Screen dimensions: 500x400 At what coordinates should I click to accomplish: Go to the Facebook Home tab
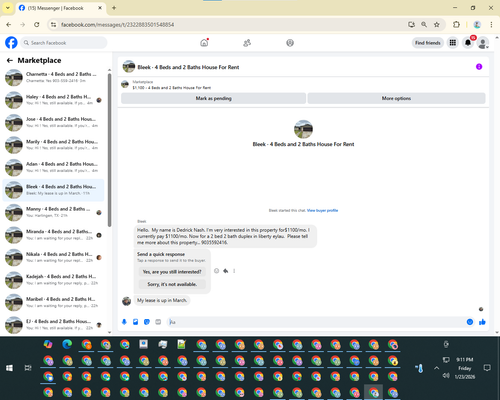tap(204, 43)
